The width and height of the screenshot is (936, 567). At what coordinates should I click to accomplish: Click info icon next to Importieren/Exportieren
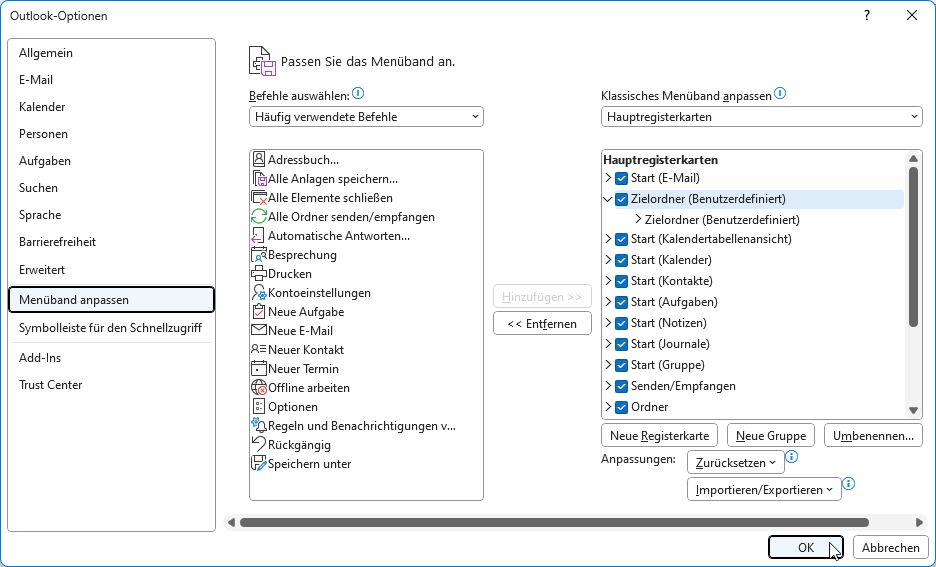point(848,483)
